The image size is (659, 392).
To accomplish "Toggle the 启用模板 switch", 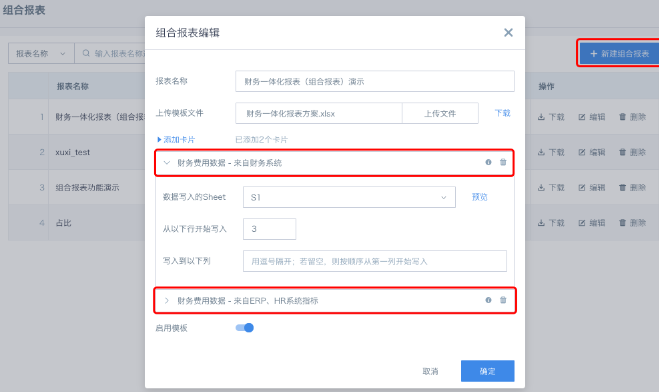I will tap(245, 328).
